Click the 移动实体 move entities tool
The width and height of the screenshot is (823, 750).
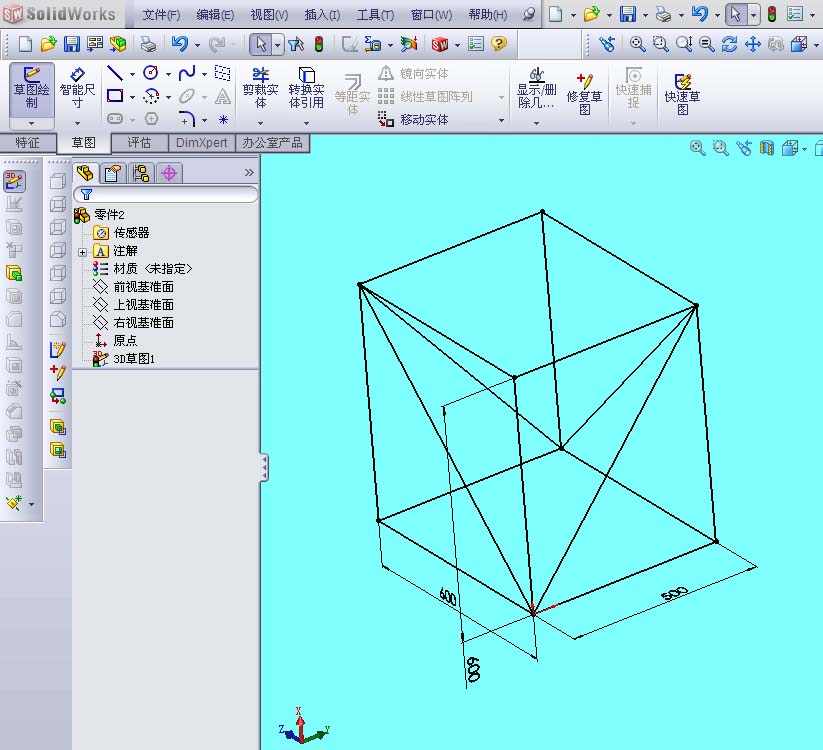(x=413, y=119)
